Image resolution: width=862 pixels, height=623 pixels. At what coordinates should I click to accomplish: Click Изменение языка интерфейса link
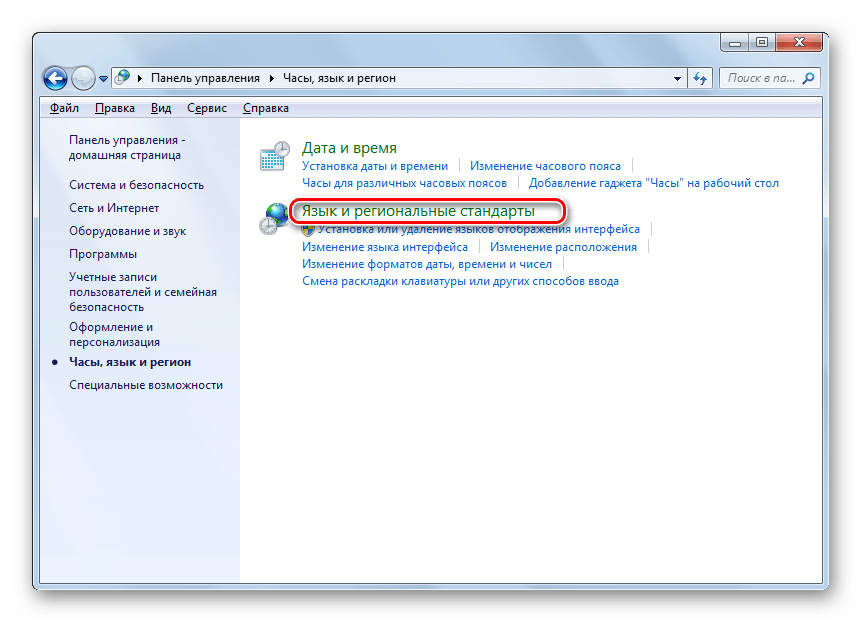pos(385,247)
